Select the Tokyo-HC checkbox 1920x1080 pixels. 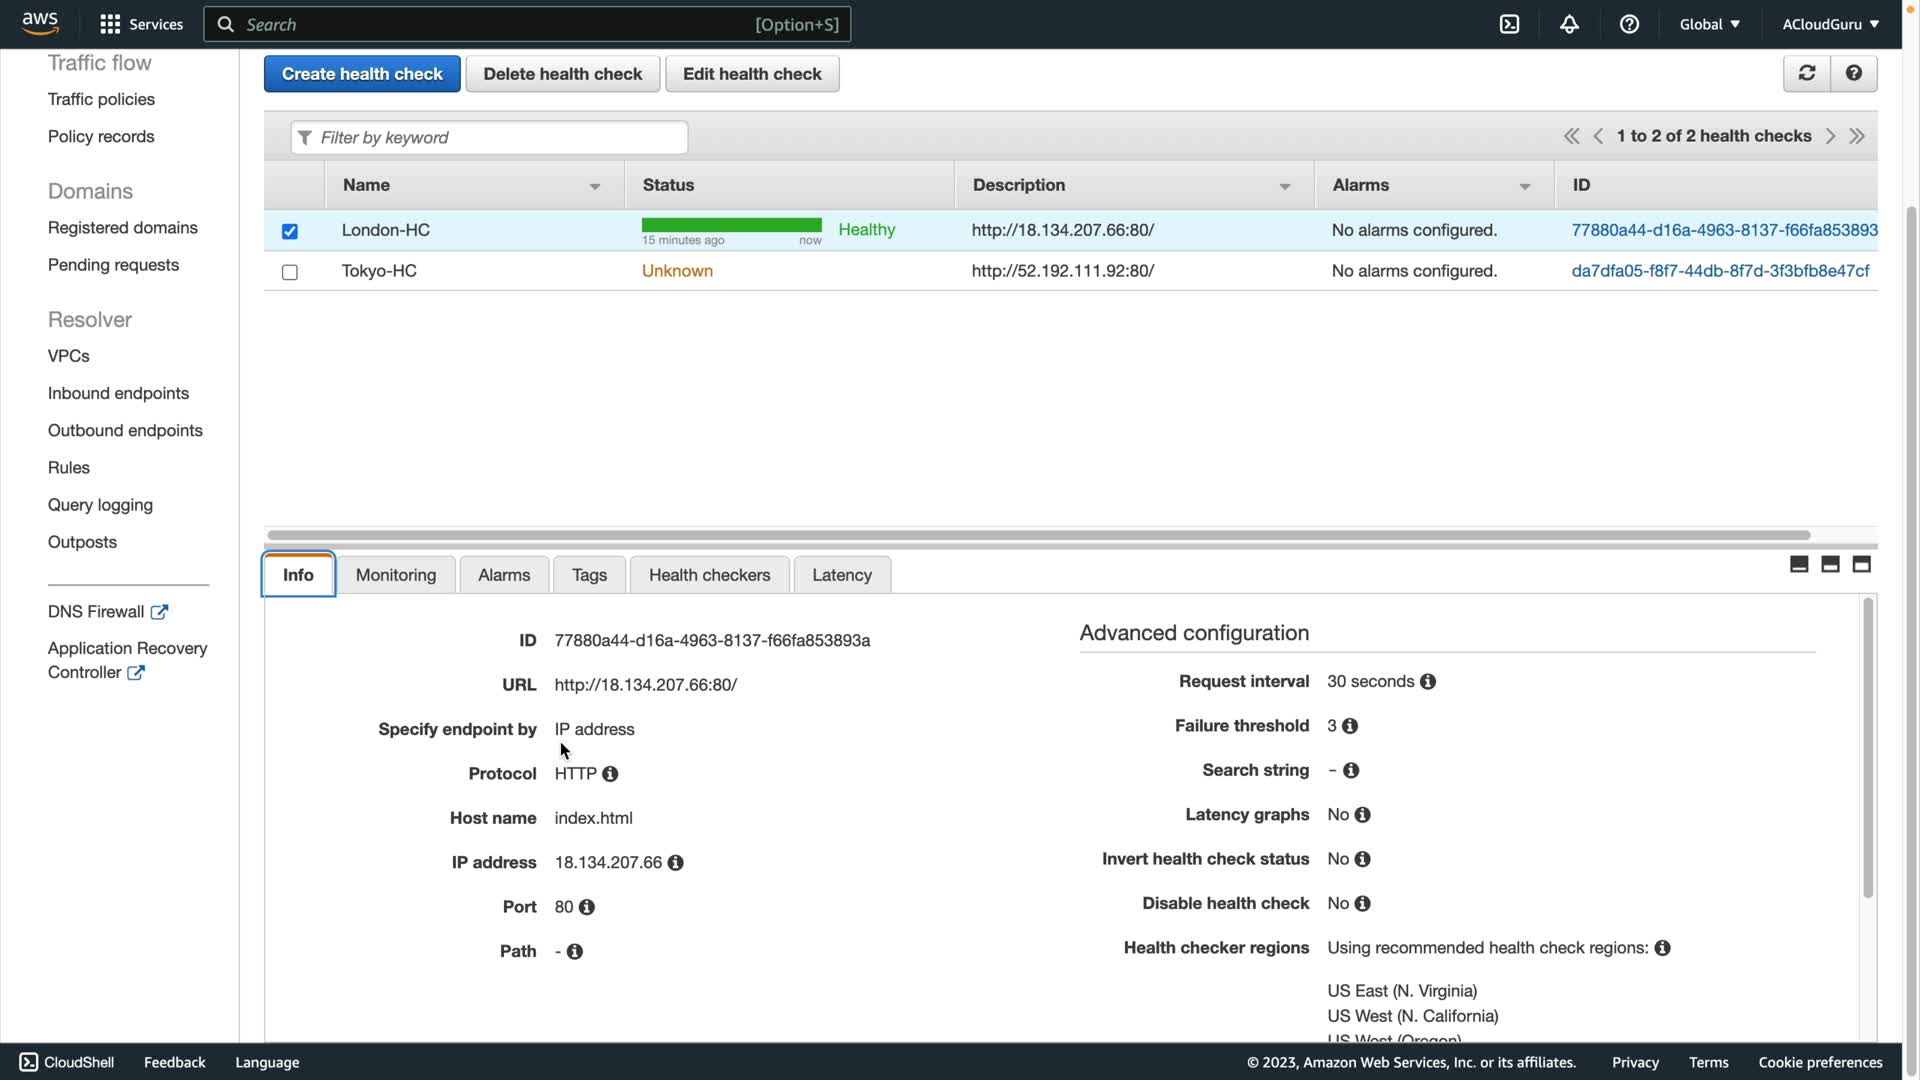(x=290, y=272)
